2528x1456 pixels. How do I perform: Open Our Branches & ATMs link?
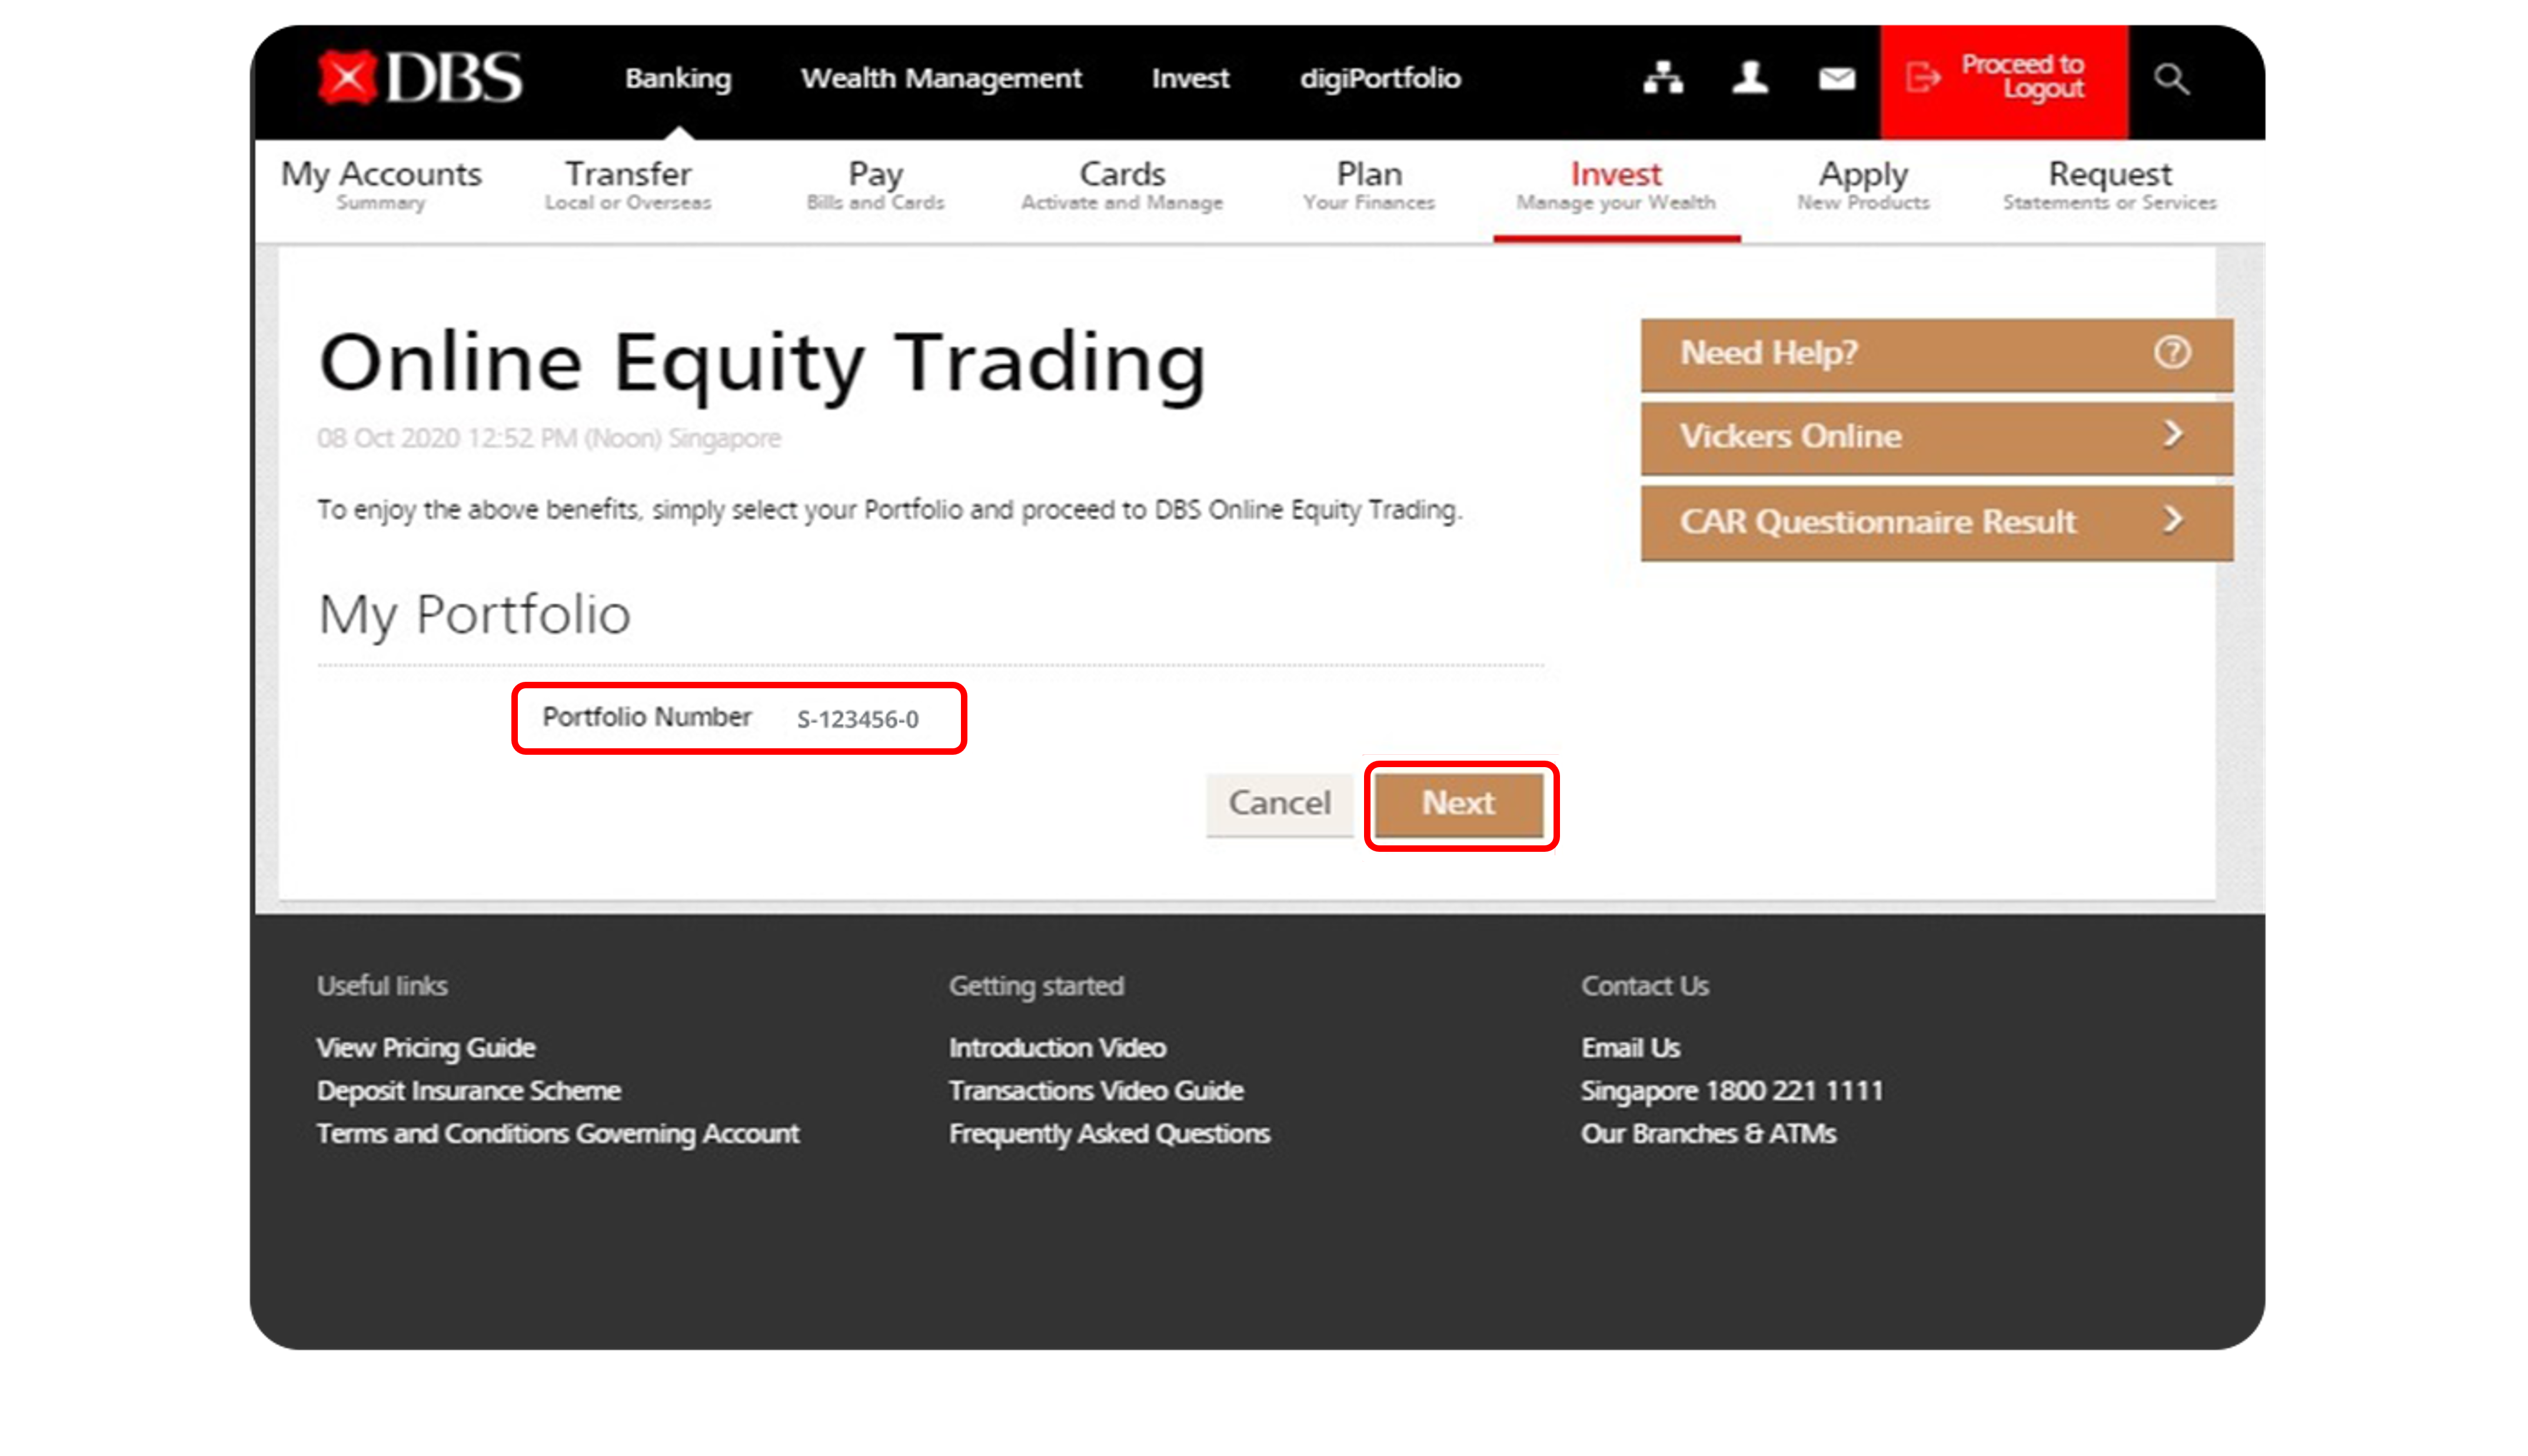pos(1708,1133)
